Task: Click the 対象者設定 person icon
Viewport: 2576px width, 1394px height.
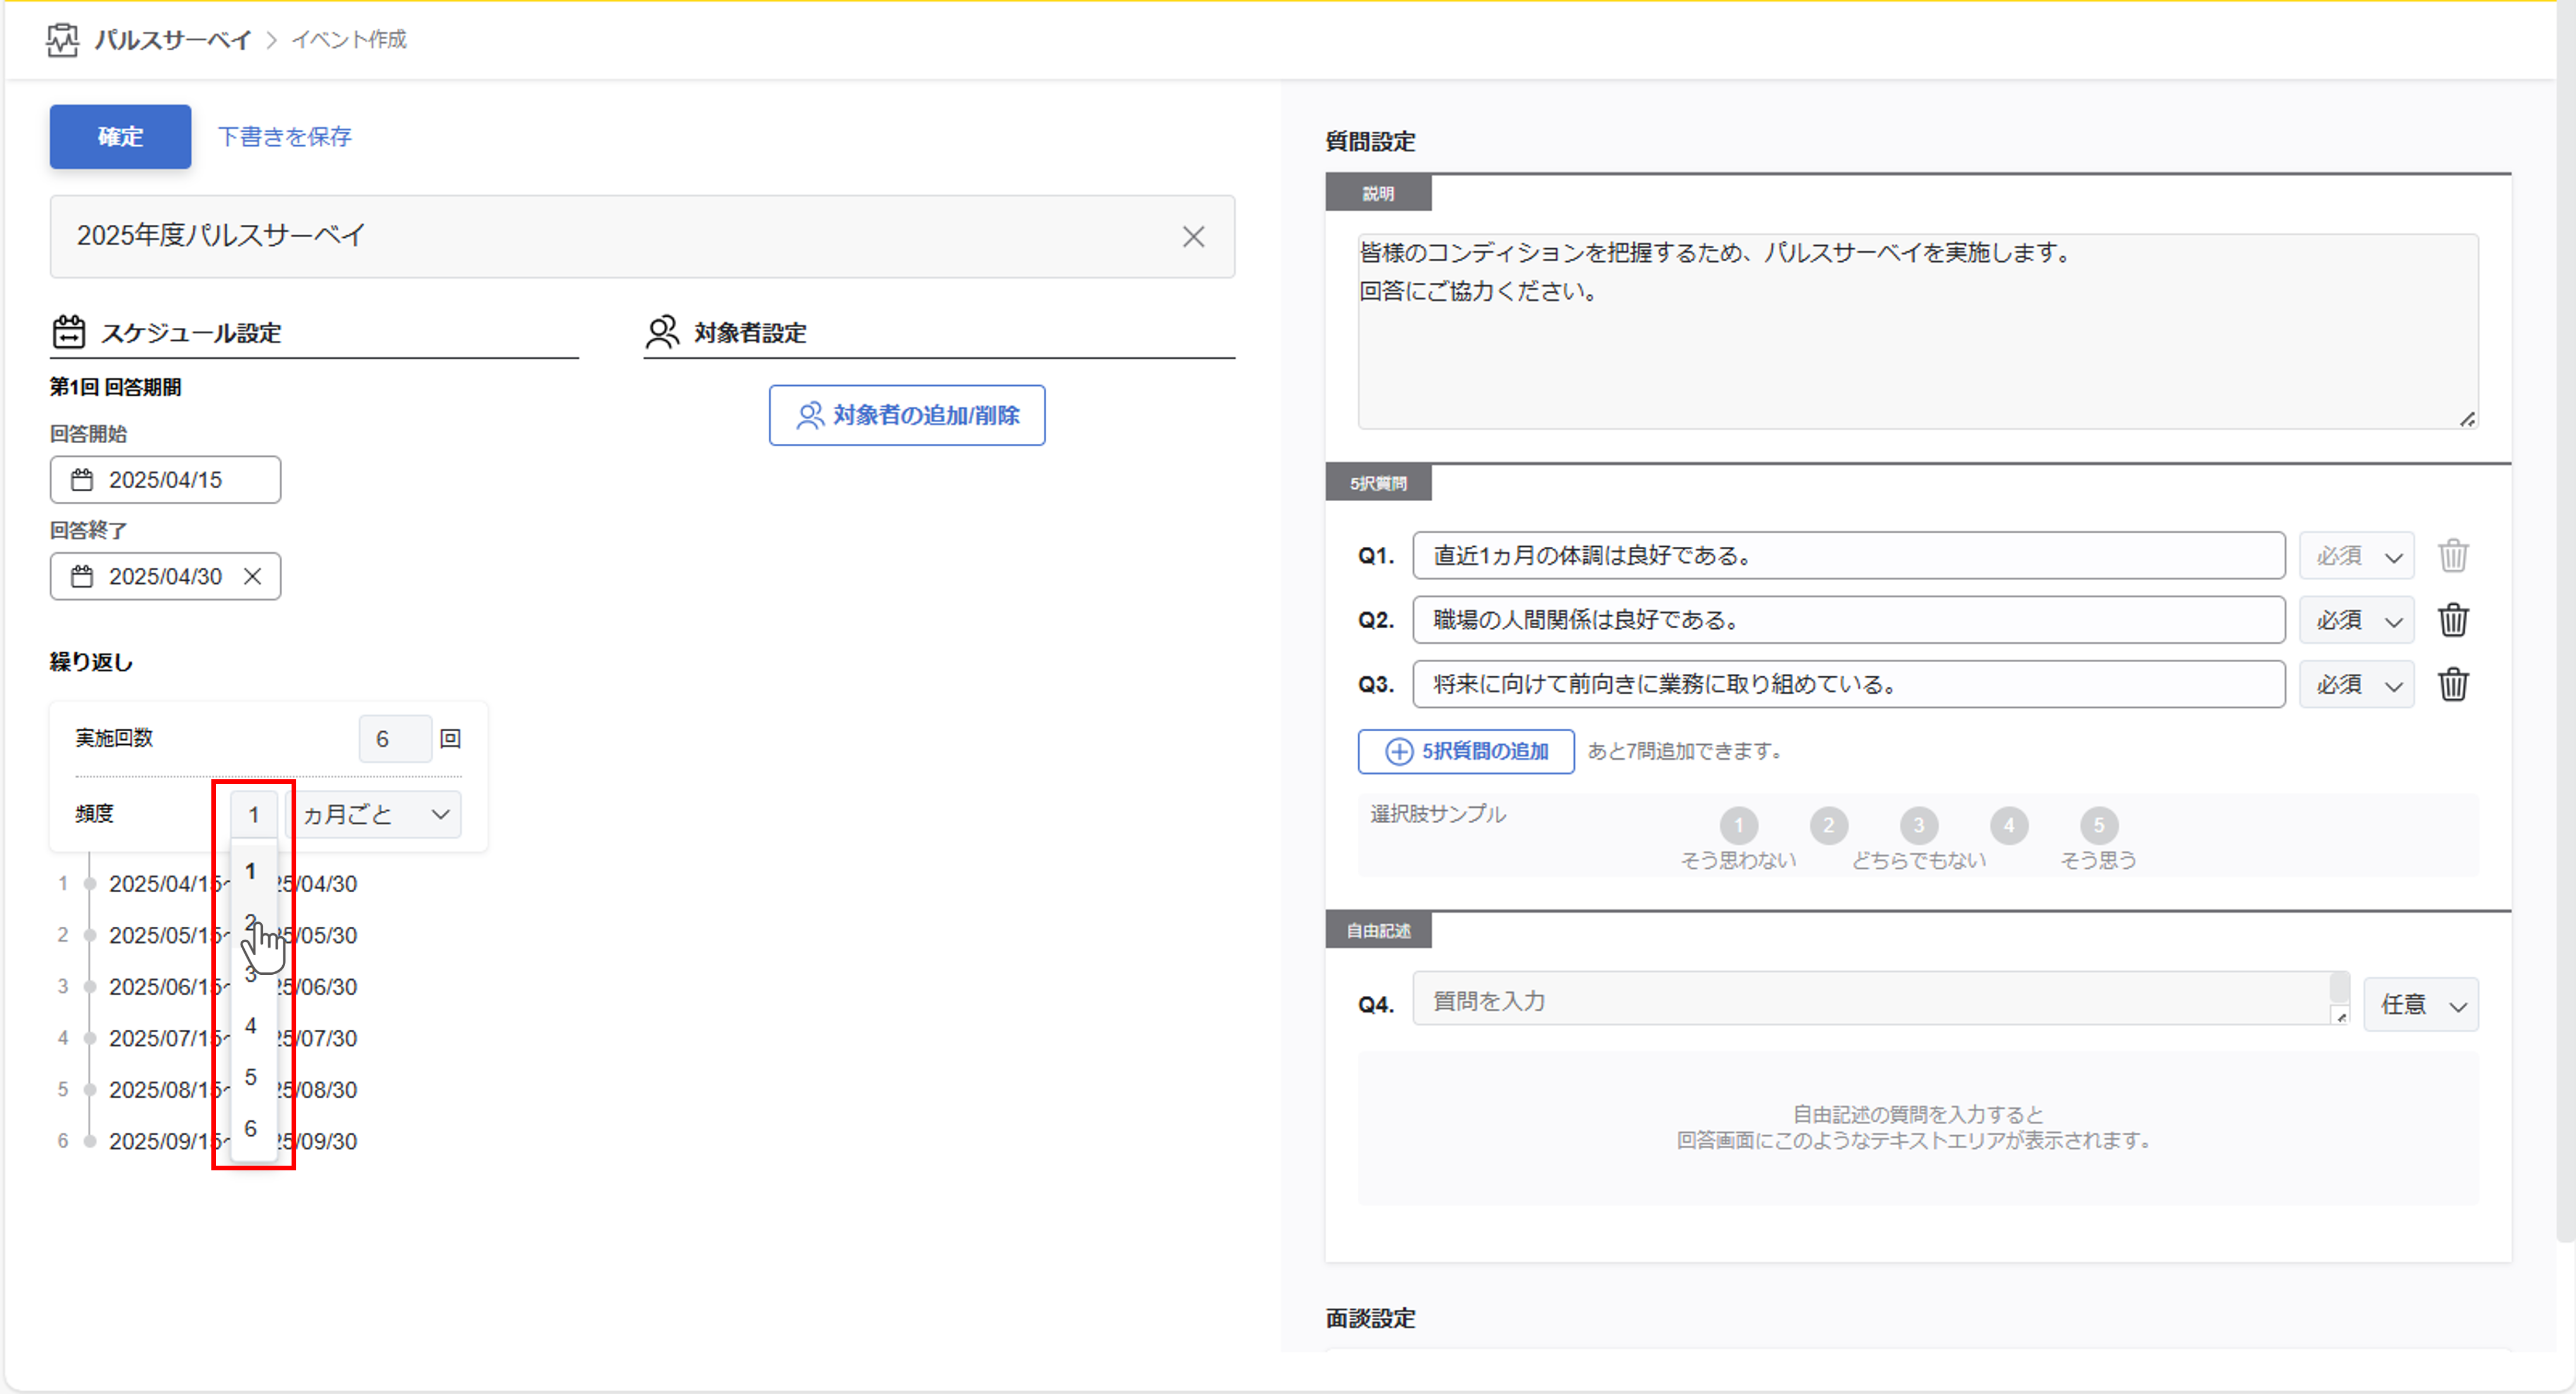Action: tap(662, 332)
